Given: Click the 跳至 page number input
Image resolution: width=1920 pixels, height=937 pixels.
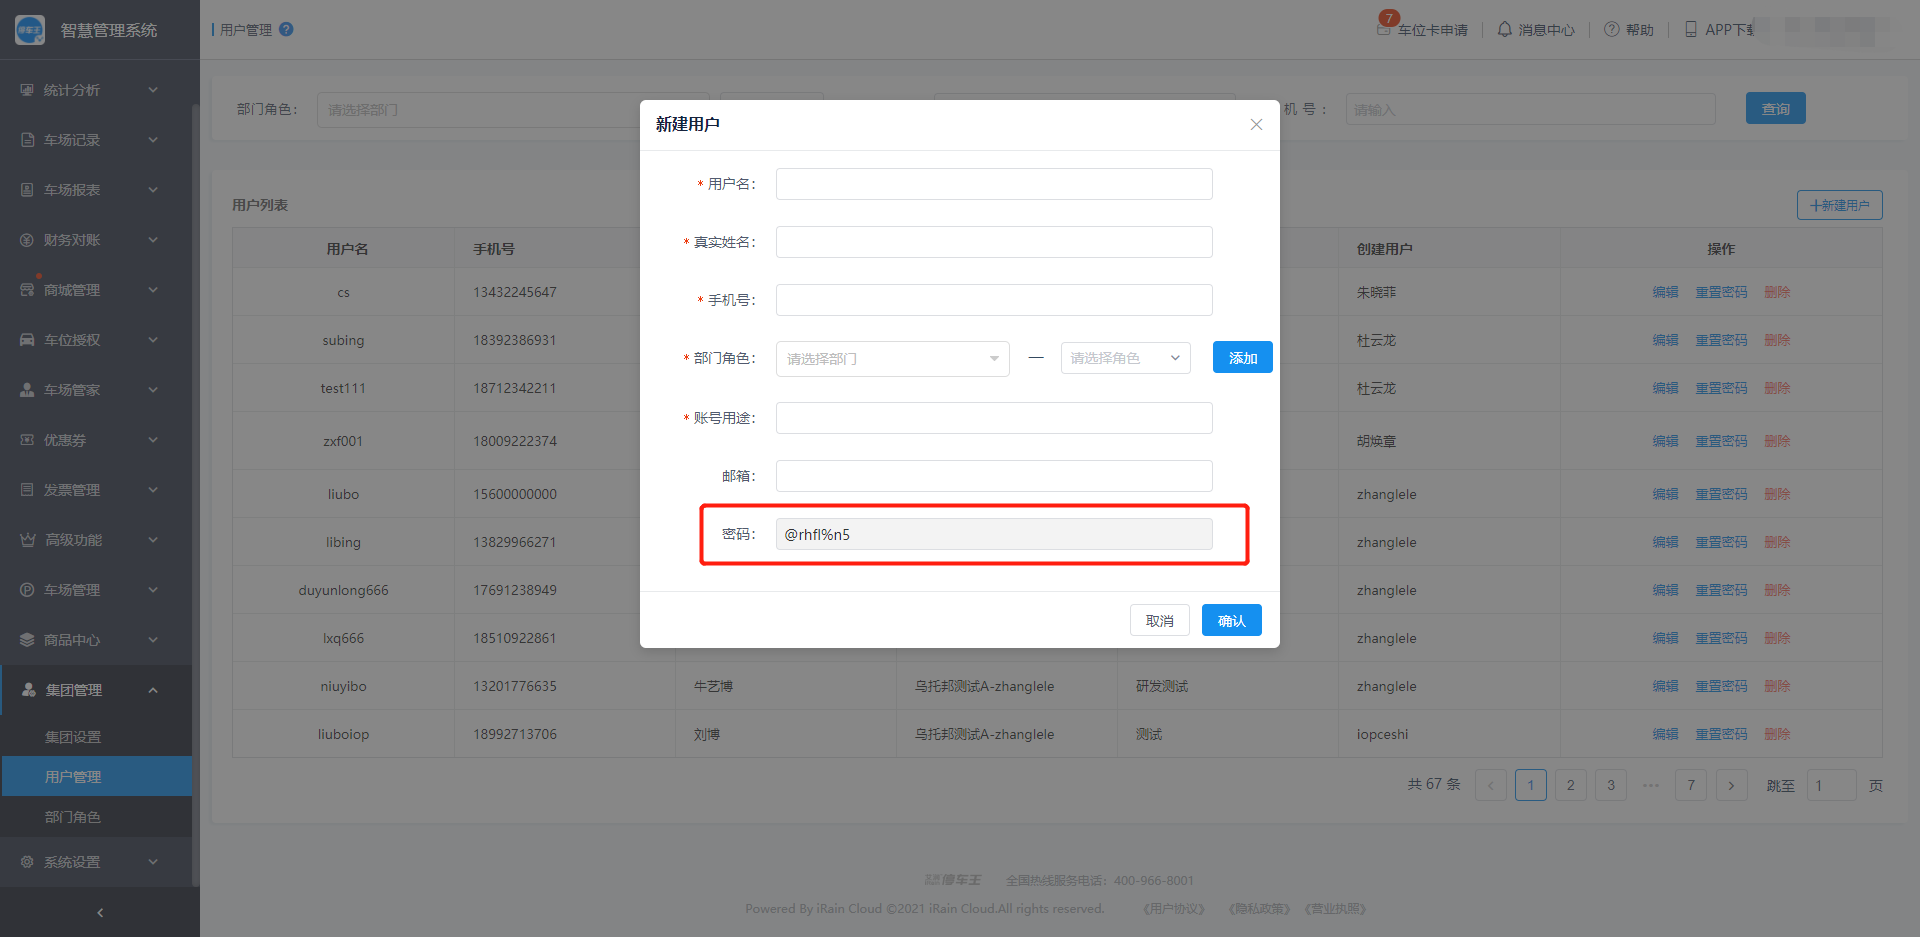Looking at the screenshot, I should click(1831, 785).
